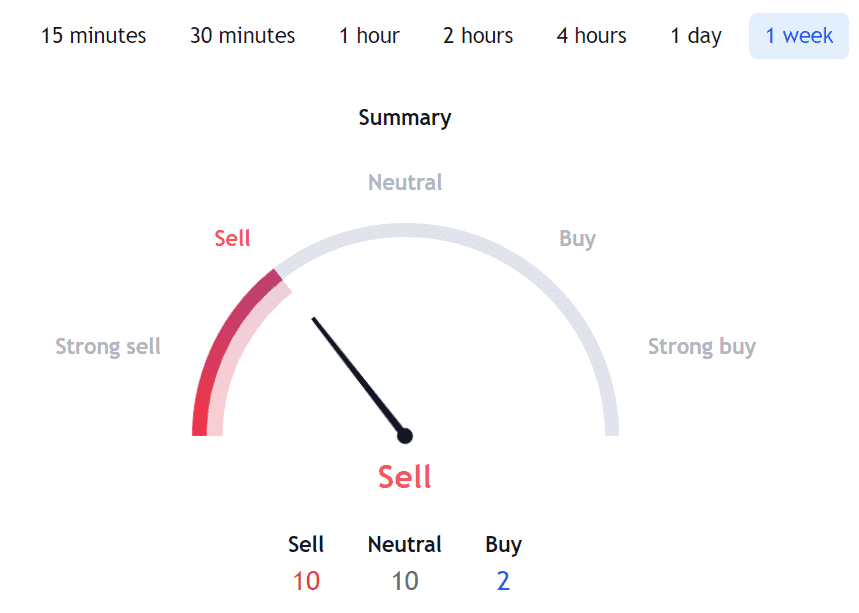
Task: Switch to the 30 minutes tab
Action: tap(242, 36)
